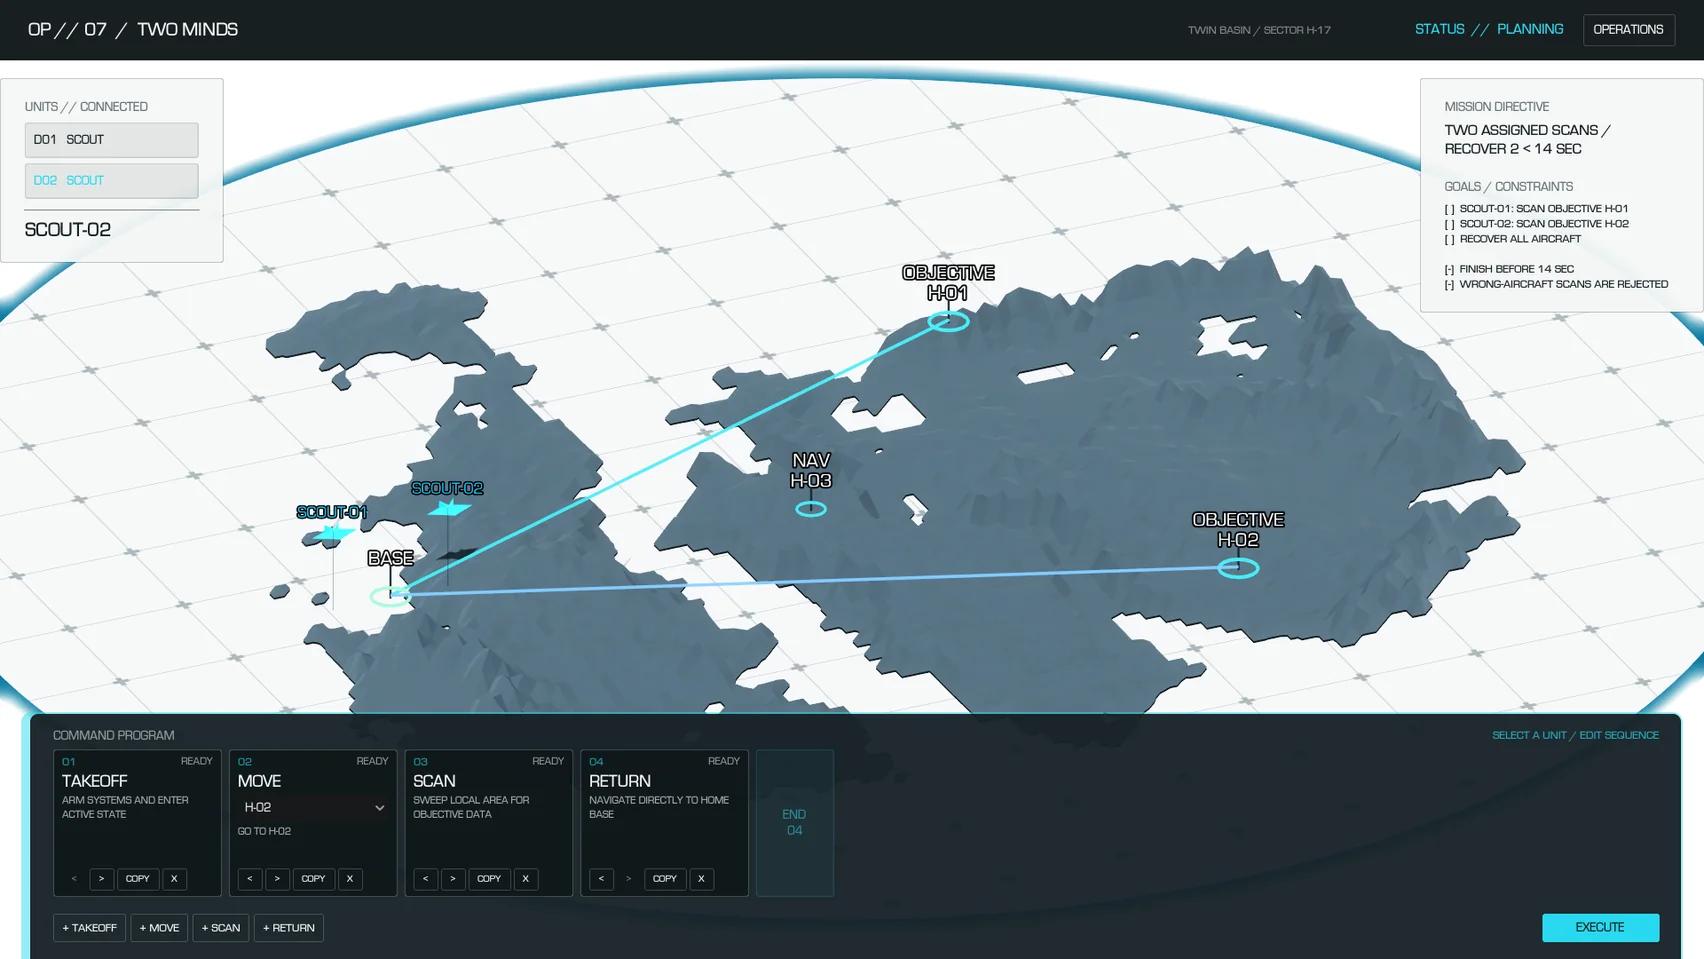Click OP // 07 / TWO MINDS title
Image resolution: width=1704 pixels, height=959 pixels.
(133, 30)
